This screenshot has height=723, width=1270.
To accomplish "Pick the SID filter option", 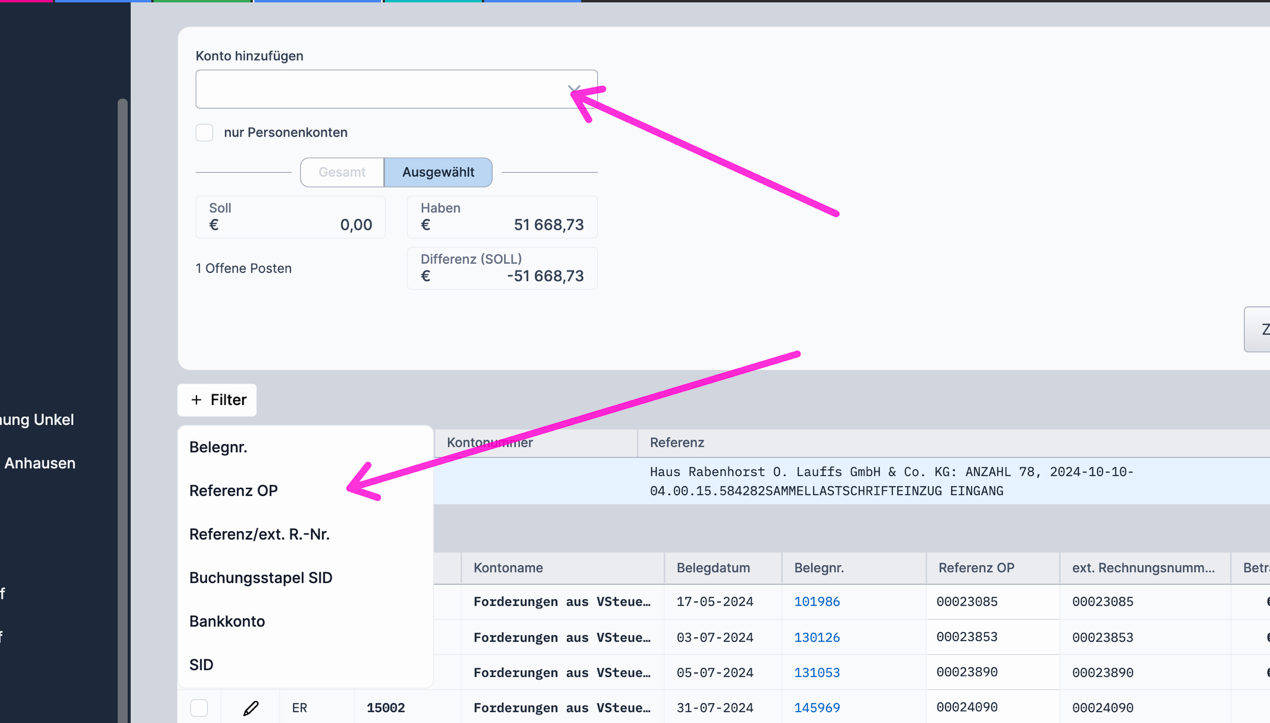I will point(201,665).
